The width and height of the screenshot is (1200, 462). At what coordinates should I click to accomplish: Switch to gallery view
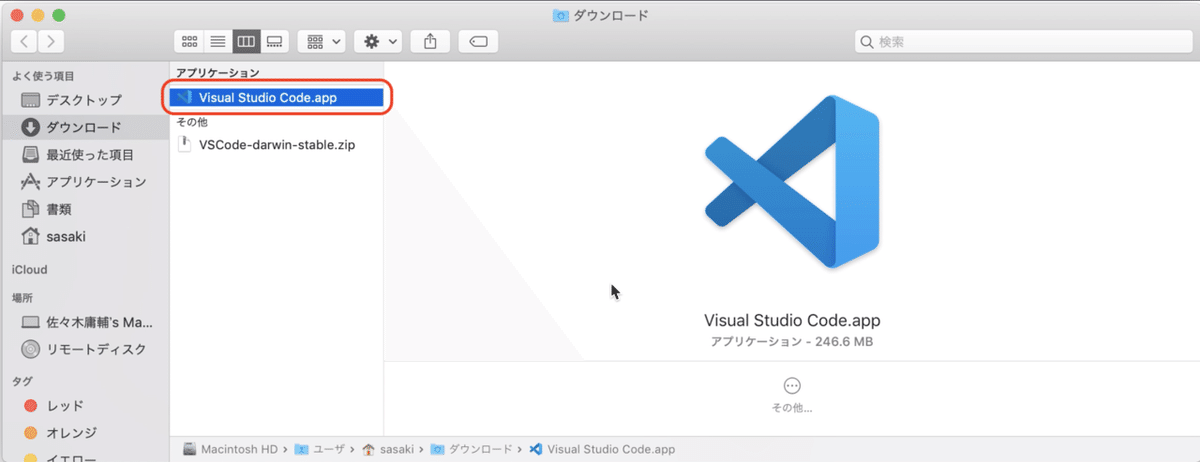click(275, 41)
